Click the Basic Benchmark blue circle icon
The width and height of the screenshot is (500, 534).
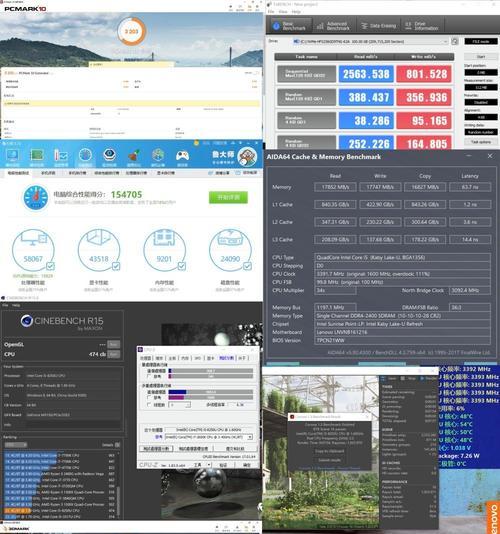coord(276,26)
